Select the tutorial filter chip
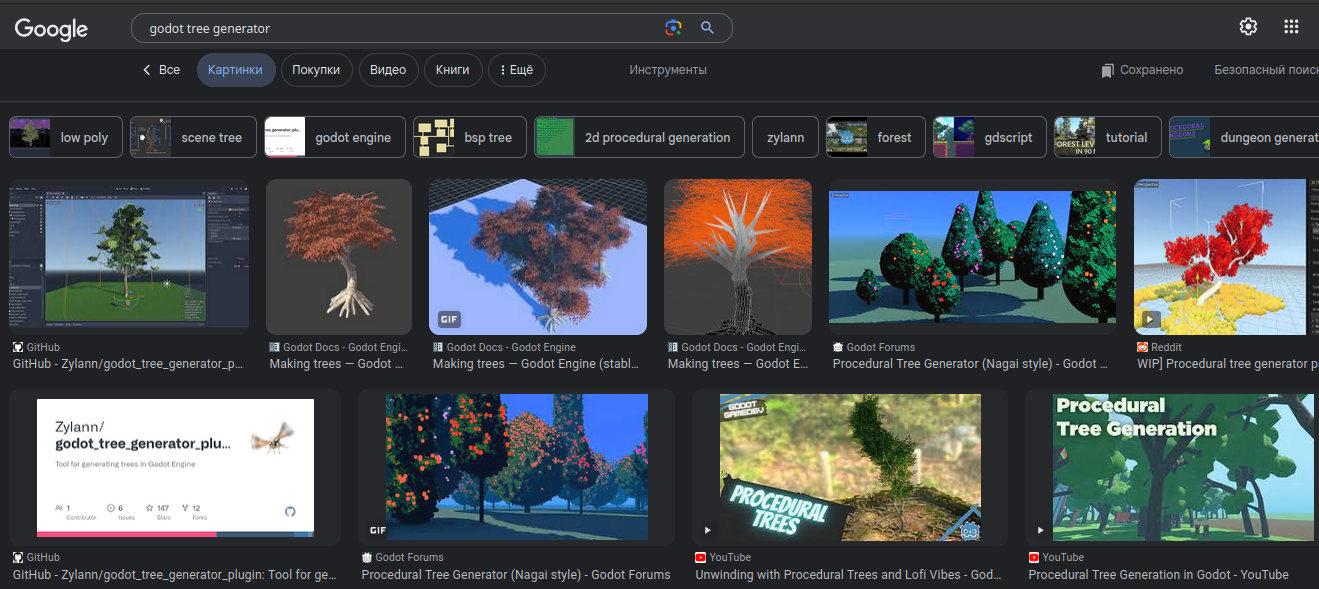Image resolution: width=1319 pixels, height=589 pixels. pyautogui.click(x=1108, y=137)
